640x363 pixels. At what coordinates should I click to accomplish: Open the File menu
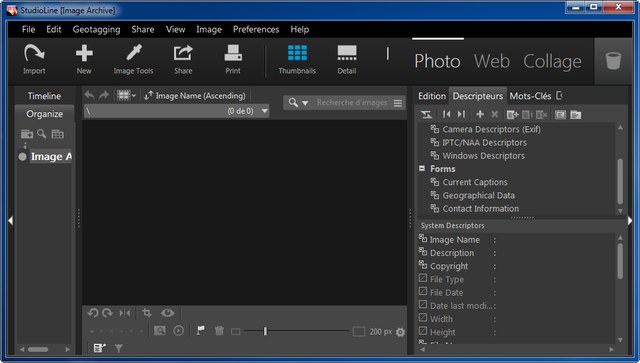(28, 29)
